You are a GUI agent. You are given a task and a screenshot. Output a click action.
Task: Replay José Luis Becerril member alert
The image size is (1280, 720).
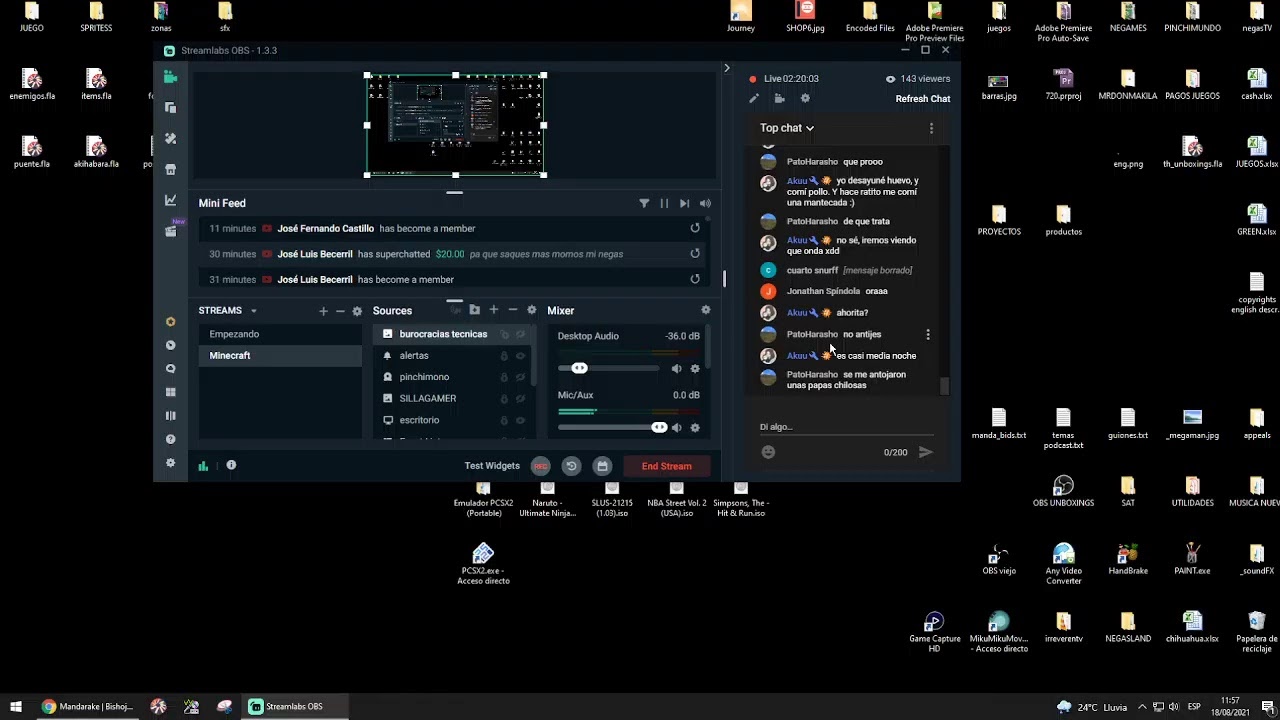pos(695,279)
